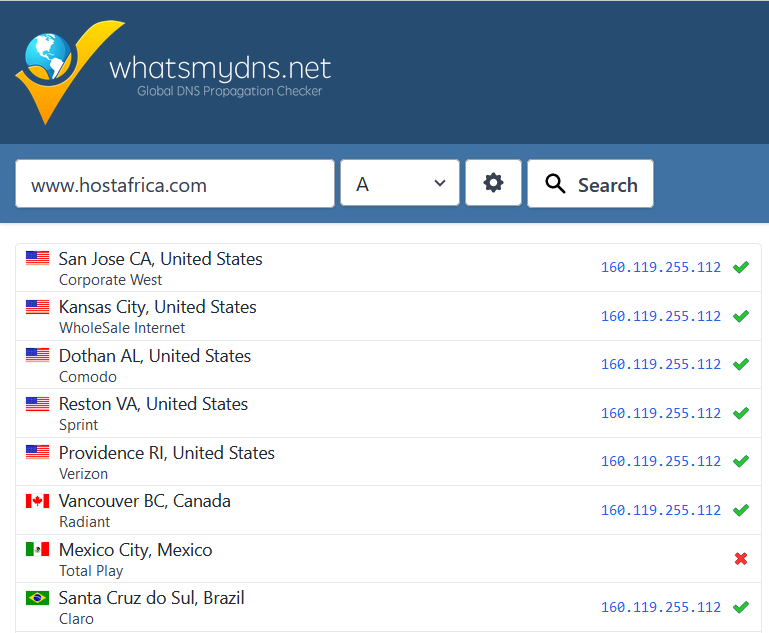
Task: Click the US flag next to Kansas City
Action: click(37, 307)
